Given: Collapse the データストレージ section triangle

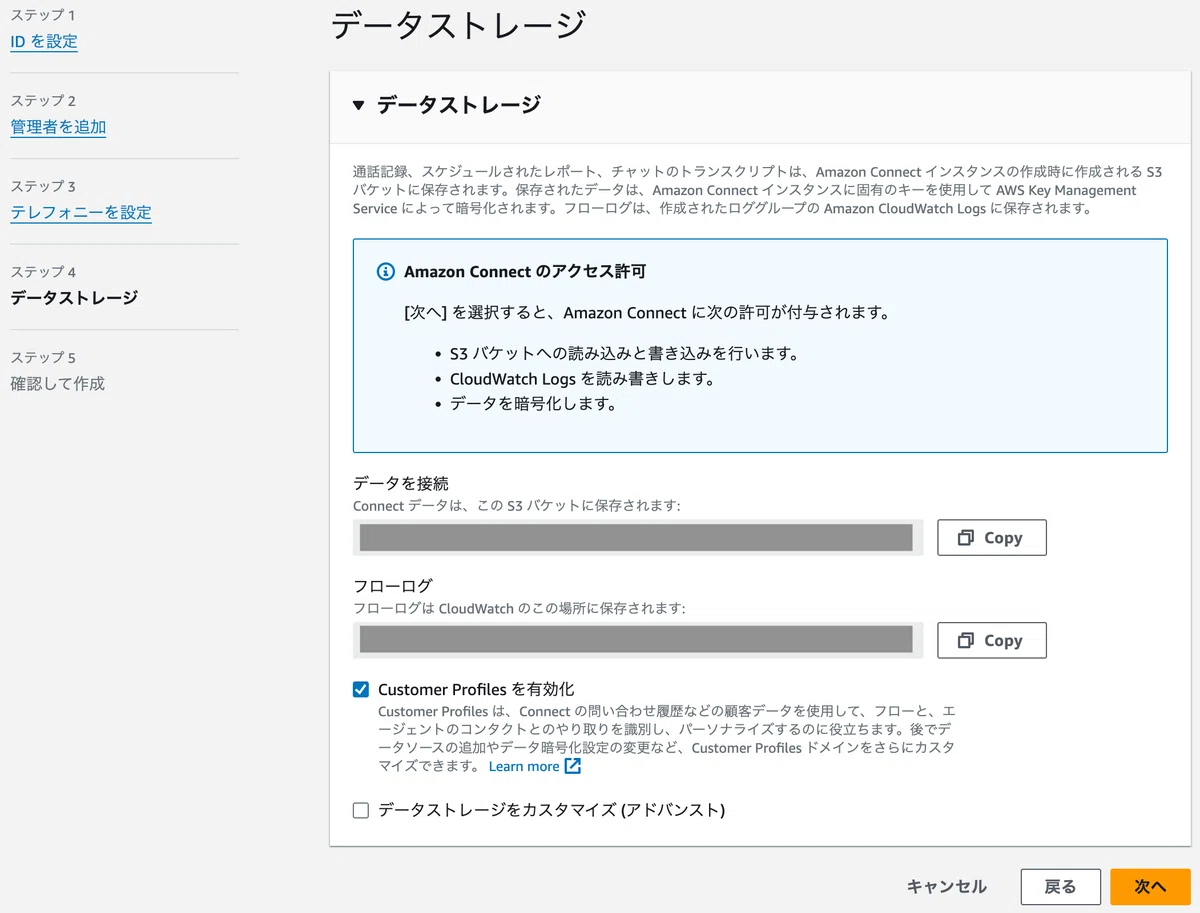Looking at the screenshot, I should pyautogui.click(x=359, y=105).
